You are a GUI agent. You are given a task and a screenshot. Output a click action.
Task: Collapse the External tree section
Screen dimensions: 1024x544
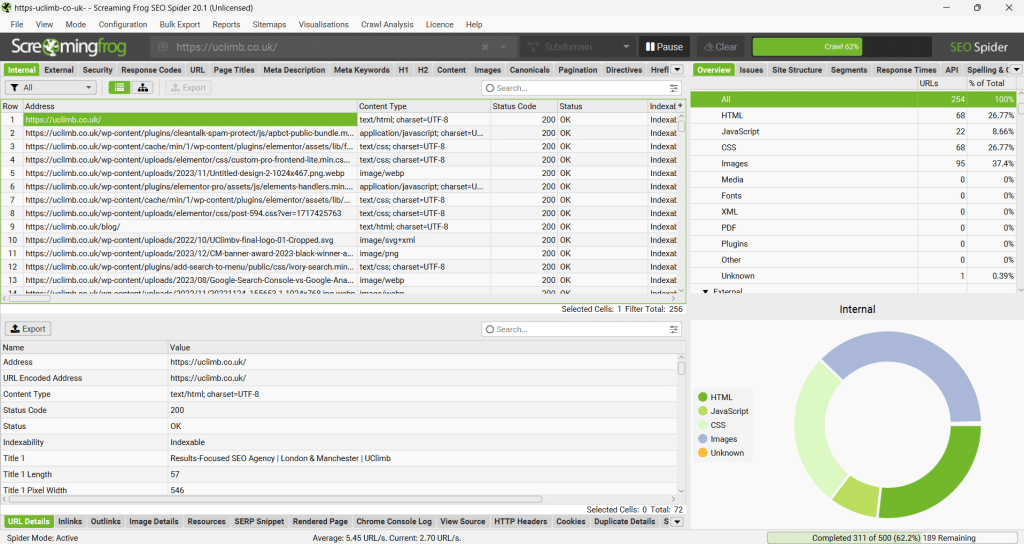tap(704, 292)
